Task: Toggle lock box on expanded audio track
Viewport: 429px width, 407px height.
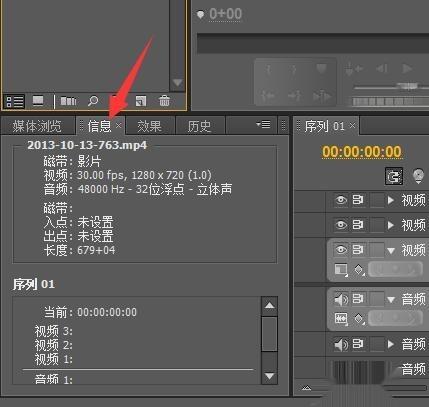Action: tap(377, 299)
